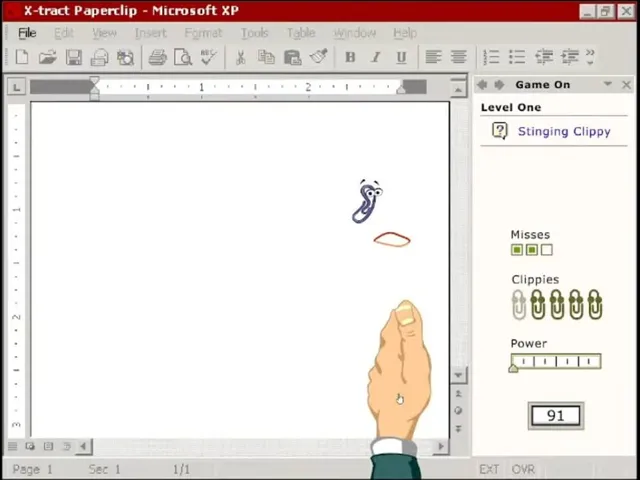Click the help question mark icon beside Stinging Clippy
Viewport: 640px width, 480px height.
point(500,131)
